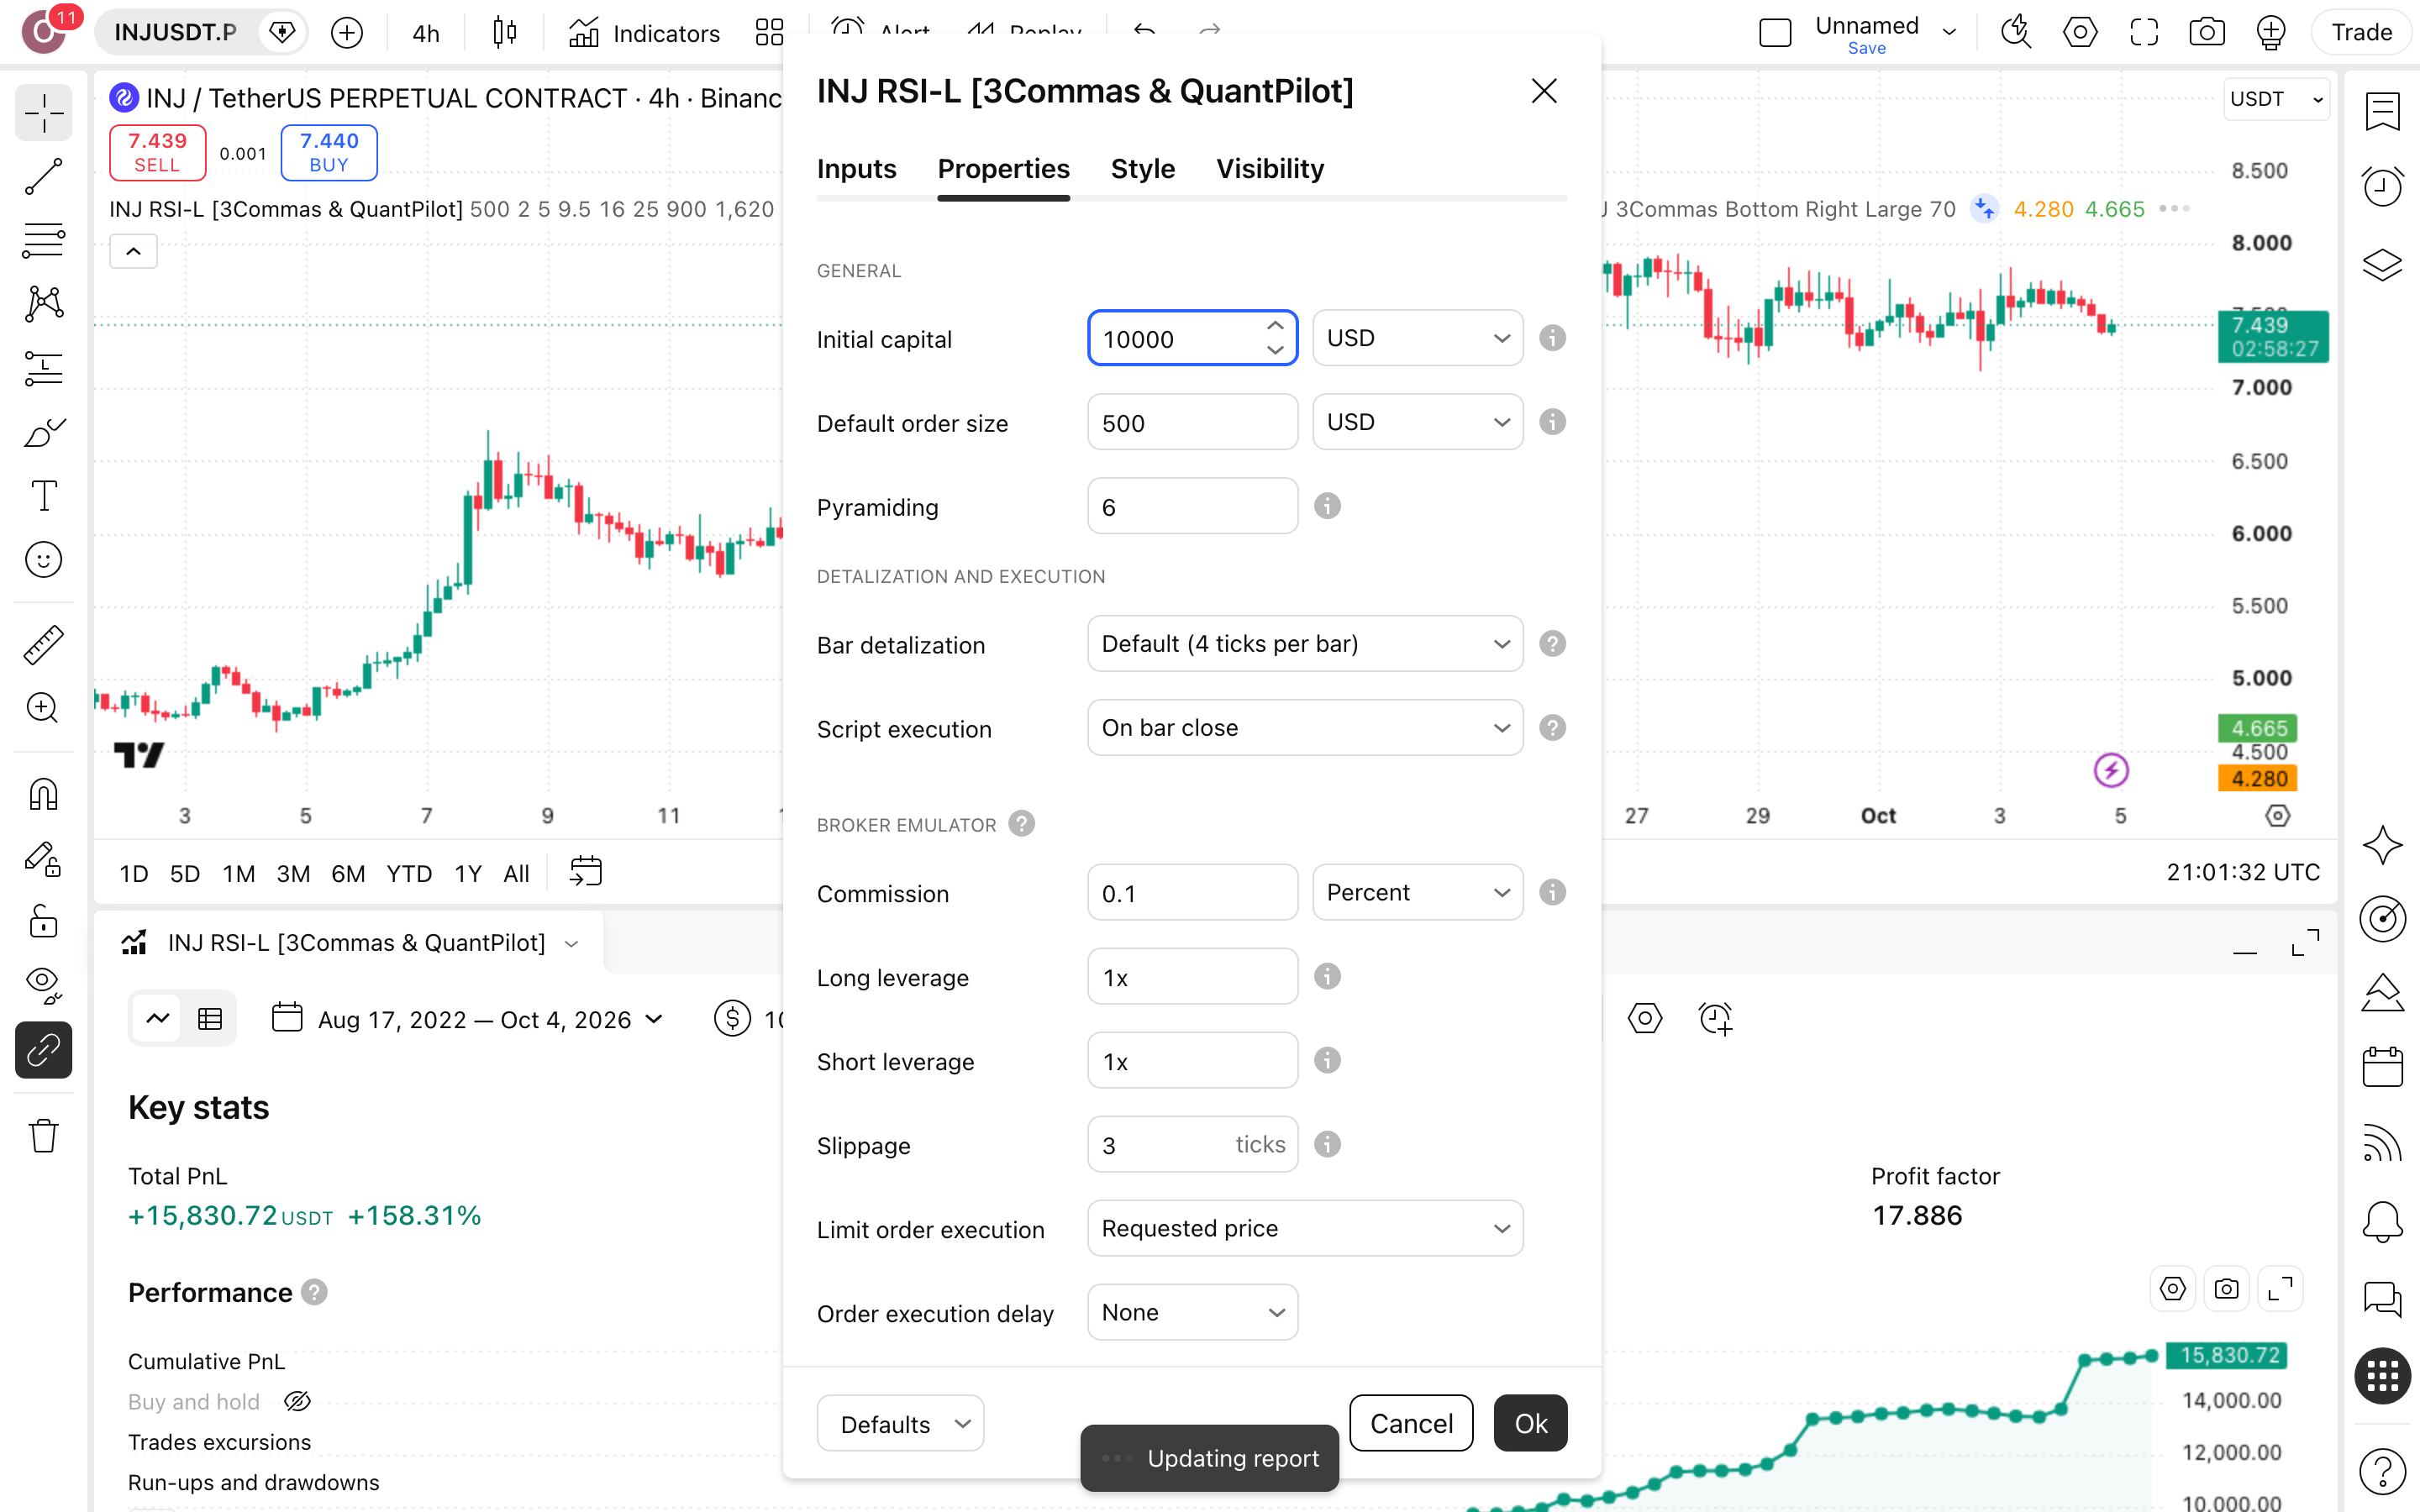Image resolution: width=2420 pixels, height=1512 pixels.
Task: Switch to the Visibility tab
Action: [x=1269, y=169]
